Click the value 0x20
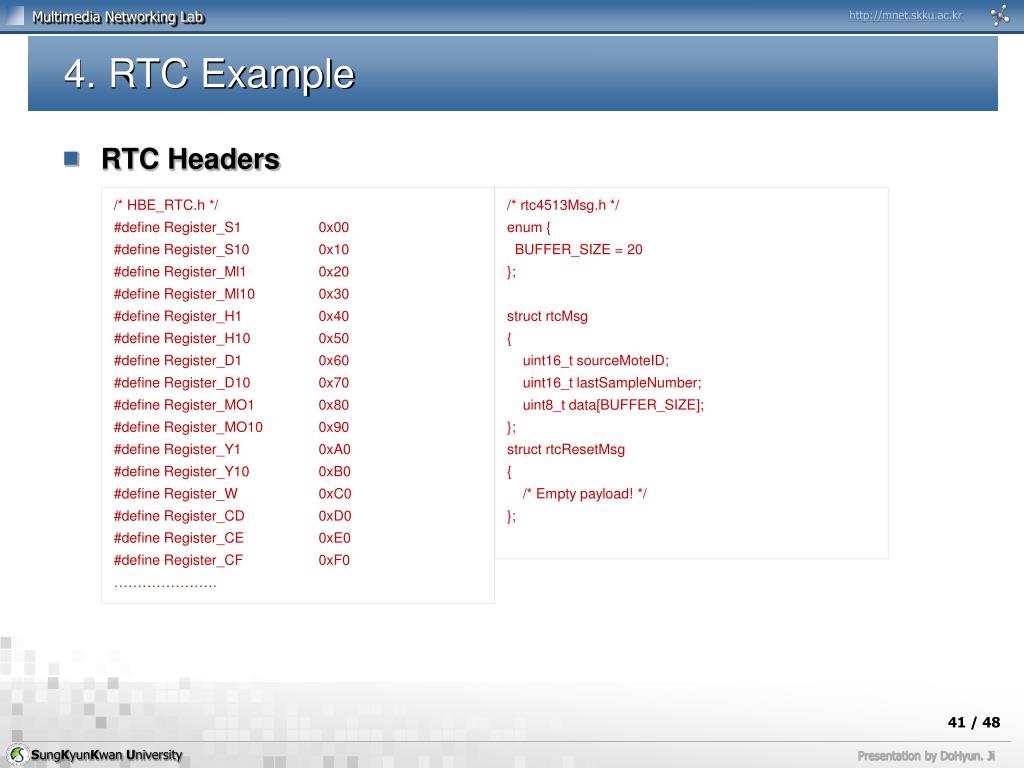This screenshot has height=768, width=1024. (x=334, y=272)
